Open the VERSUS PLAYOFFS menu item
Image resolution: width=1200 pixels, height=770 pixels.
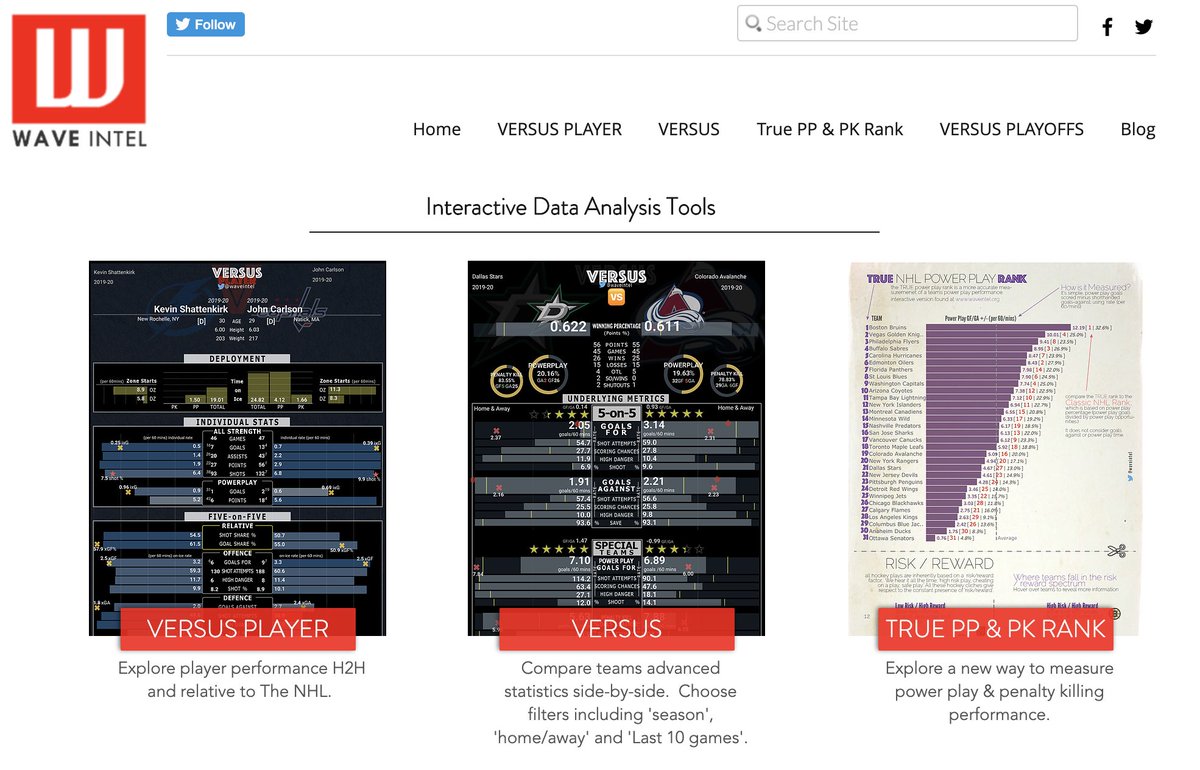pos(1012,129)
